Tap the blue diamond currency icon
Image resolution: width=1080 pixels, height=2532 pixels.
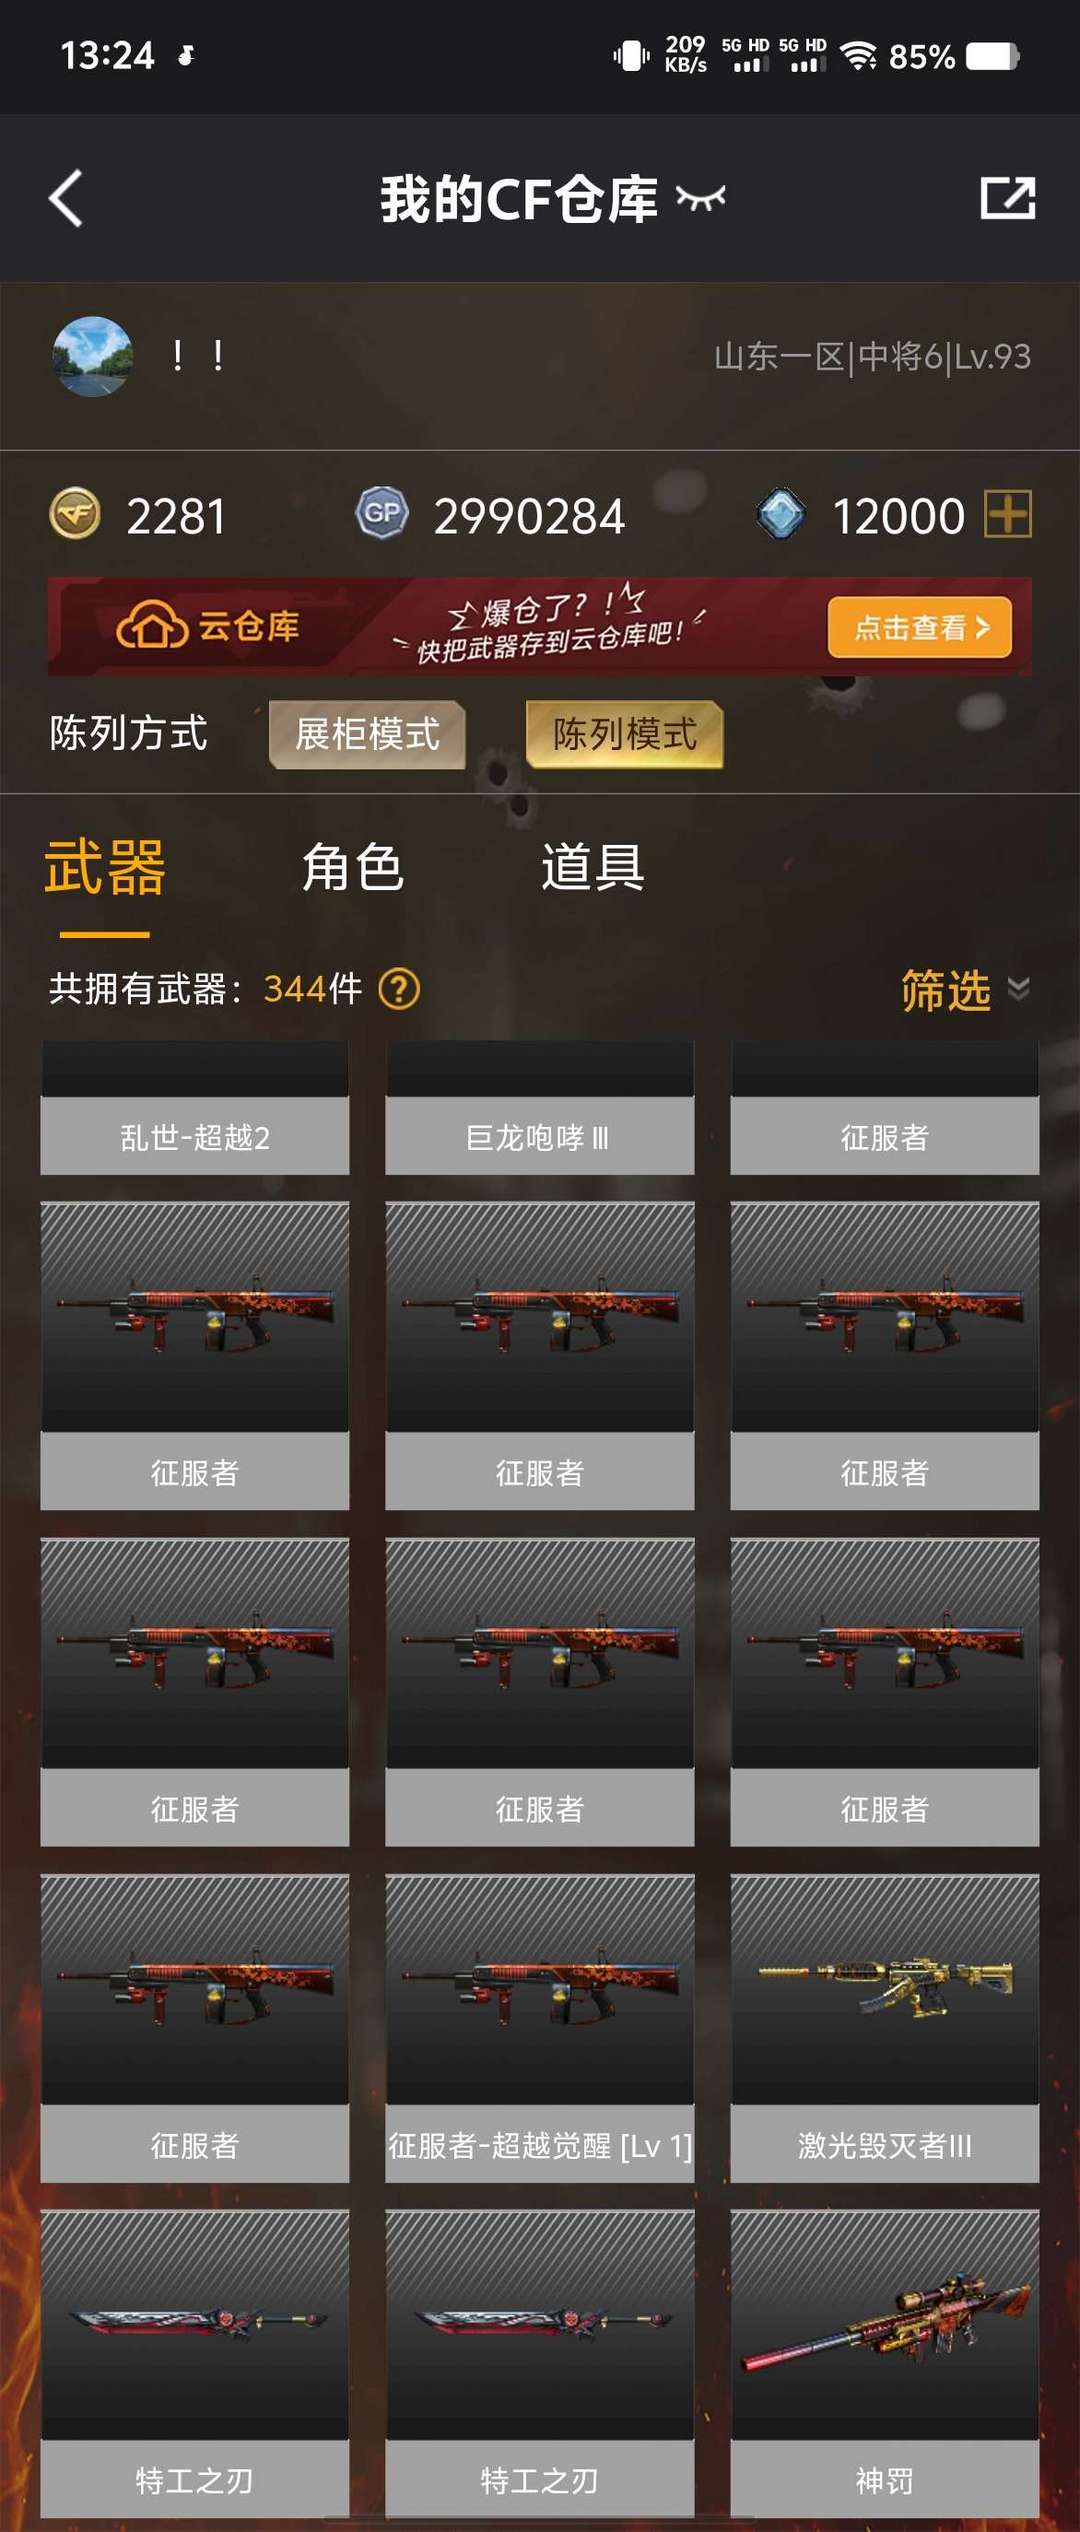[781, 514]
